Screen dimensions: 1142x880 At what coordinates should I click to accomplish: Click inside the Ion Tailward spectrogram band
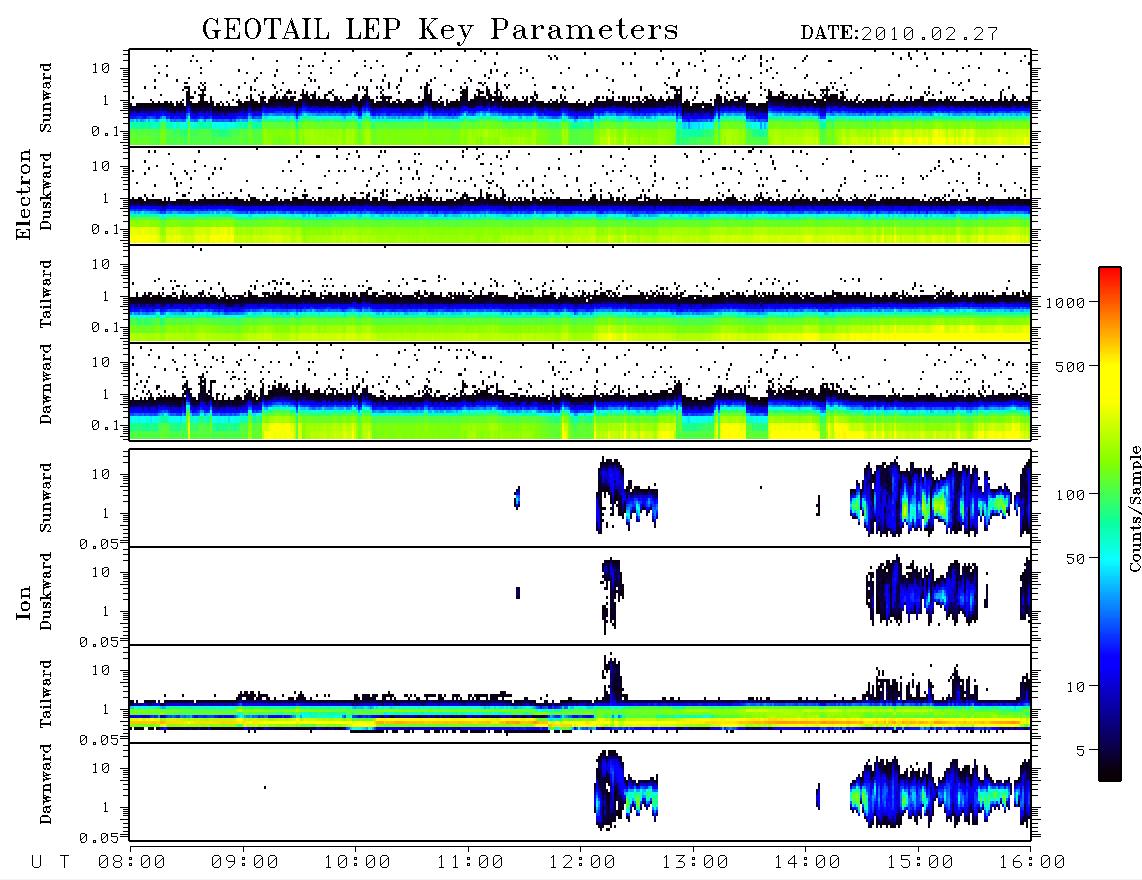(x=580, y=715)
